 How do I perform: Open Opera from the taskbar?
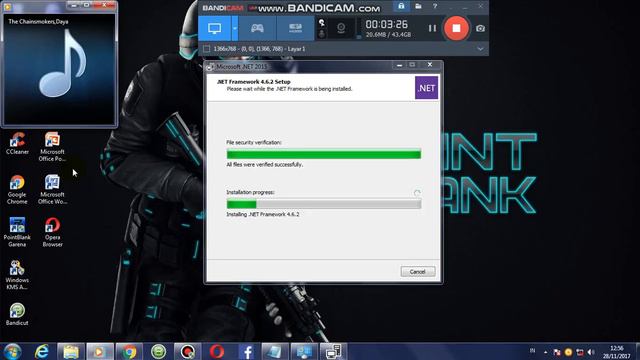coord(217,351)
